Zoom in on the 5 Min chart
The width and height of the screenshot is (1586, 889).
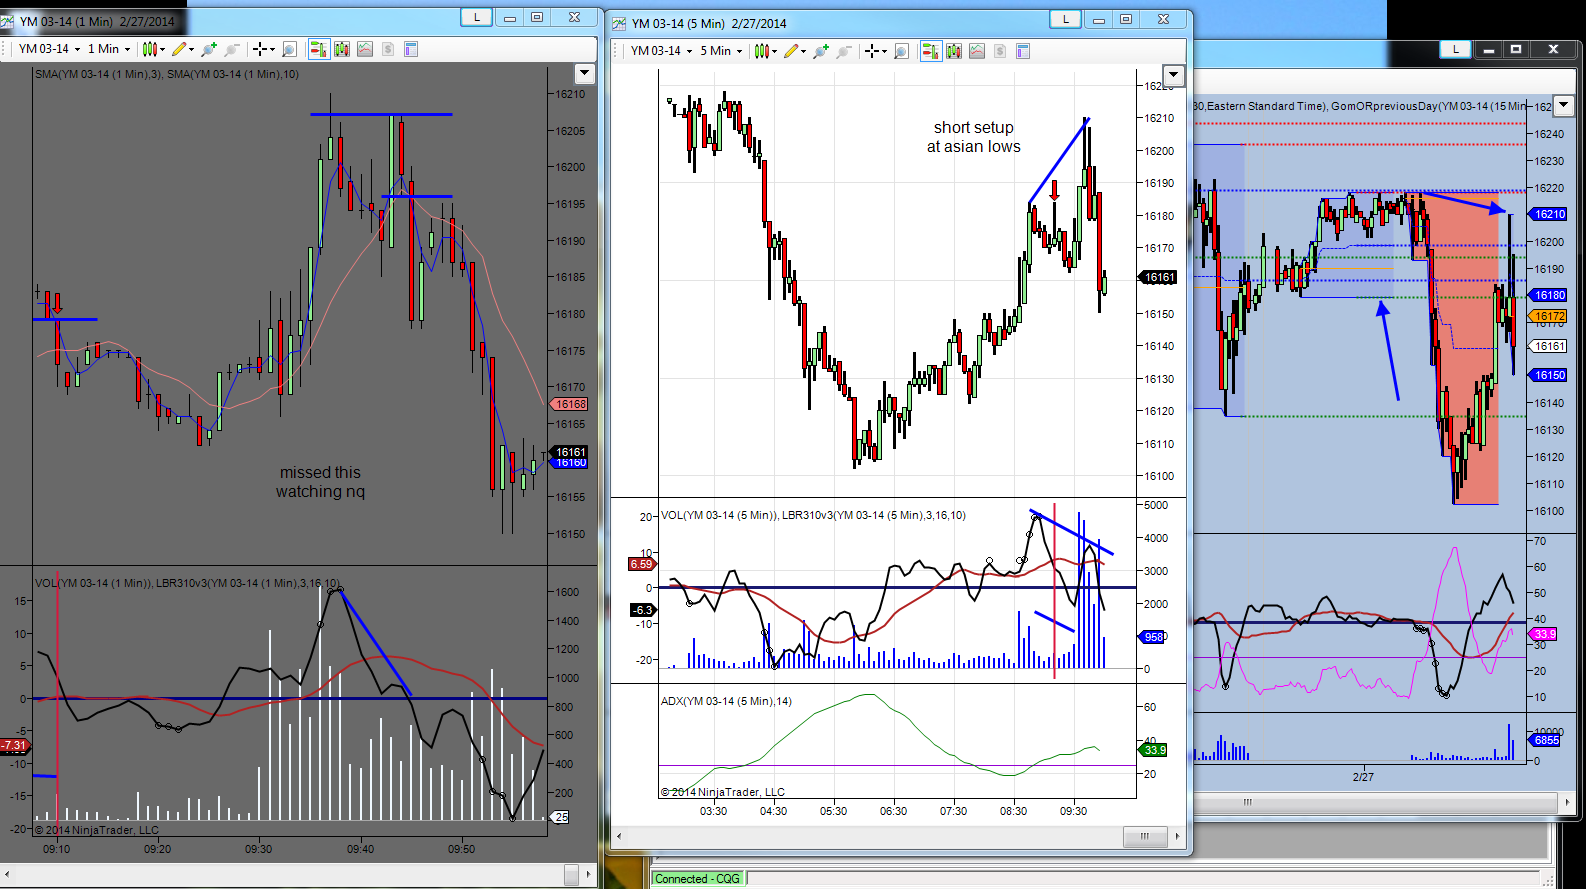pyautogui.click(x=820, y=51)
